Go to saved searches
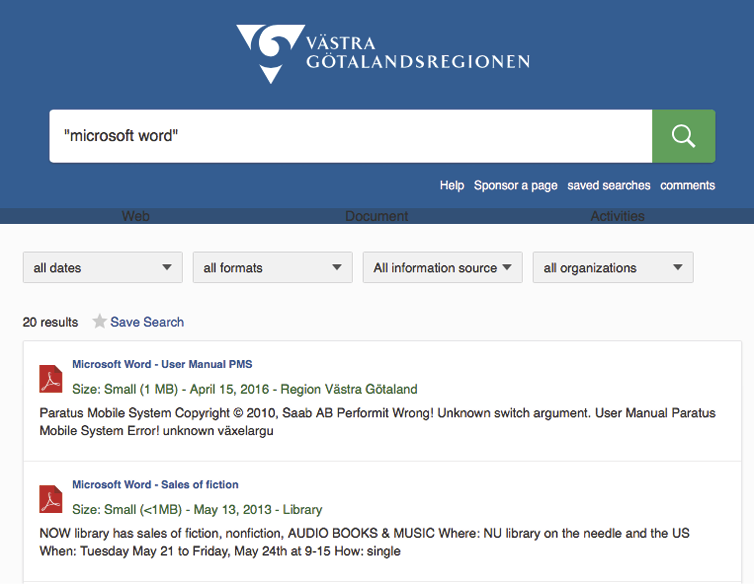754x584 pixels. click(x=609, y=185)
